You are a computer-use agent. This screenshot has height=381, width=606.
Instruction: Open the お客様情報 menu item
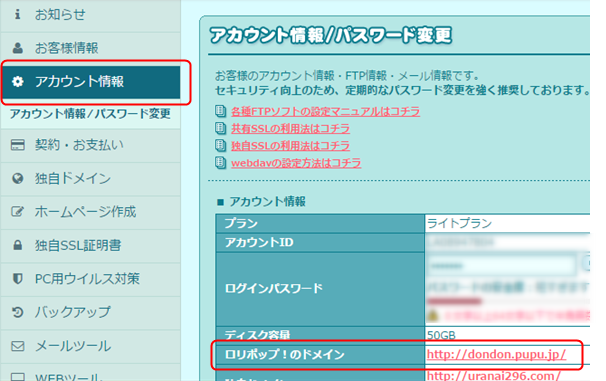click(x=90, y=48)
